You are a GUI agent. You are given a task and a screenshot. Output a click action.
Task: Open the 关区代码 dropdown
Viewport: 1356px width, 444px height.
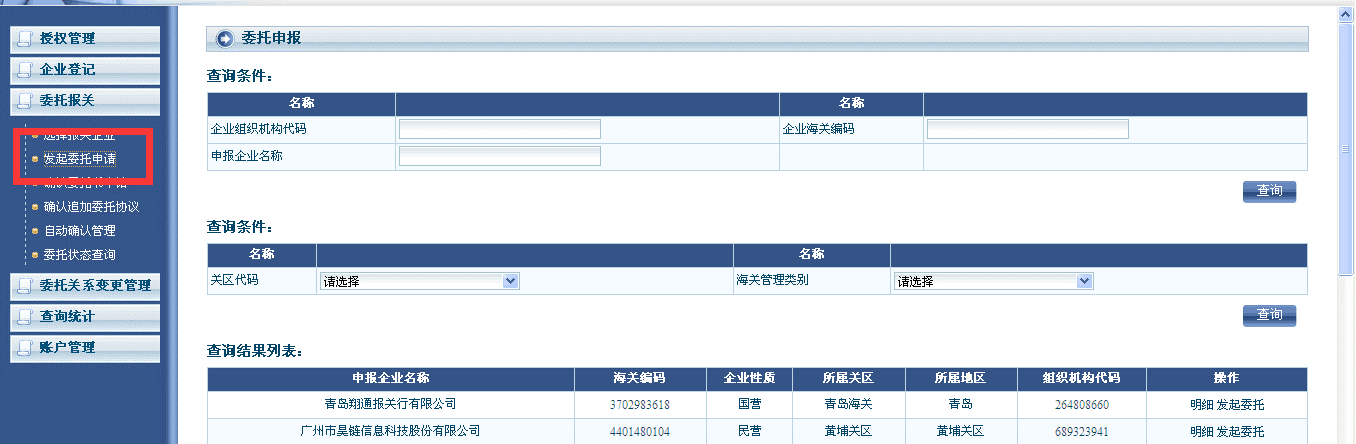pyautogui.click(x=419, y=282)
